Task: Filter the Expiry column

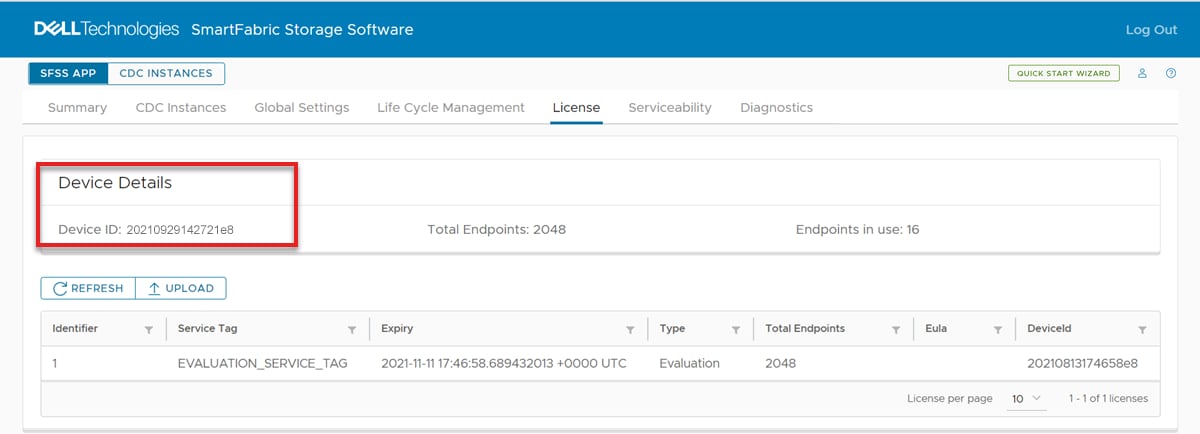Action: [630, 329]
